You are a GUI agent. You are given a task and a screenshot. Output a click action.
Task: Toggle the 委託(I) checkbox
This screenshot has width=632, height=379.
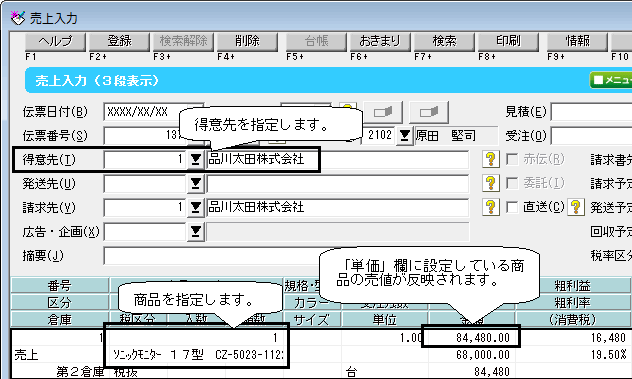(512, 183)
